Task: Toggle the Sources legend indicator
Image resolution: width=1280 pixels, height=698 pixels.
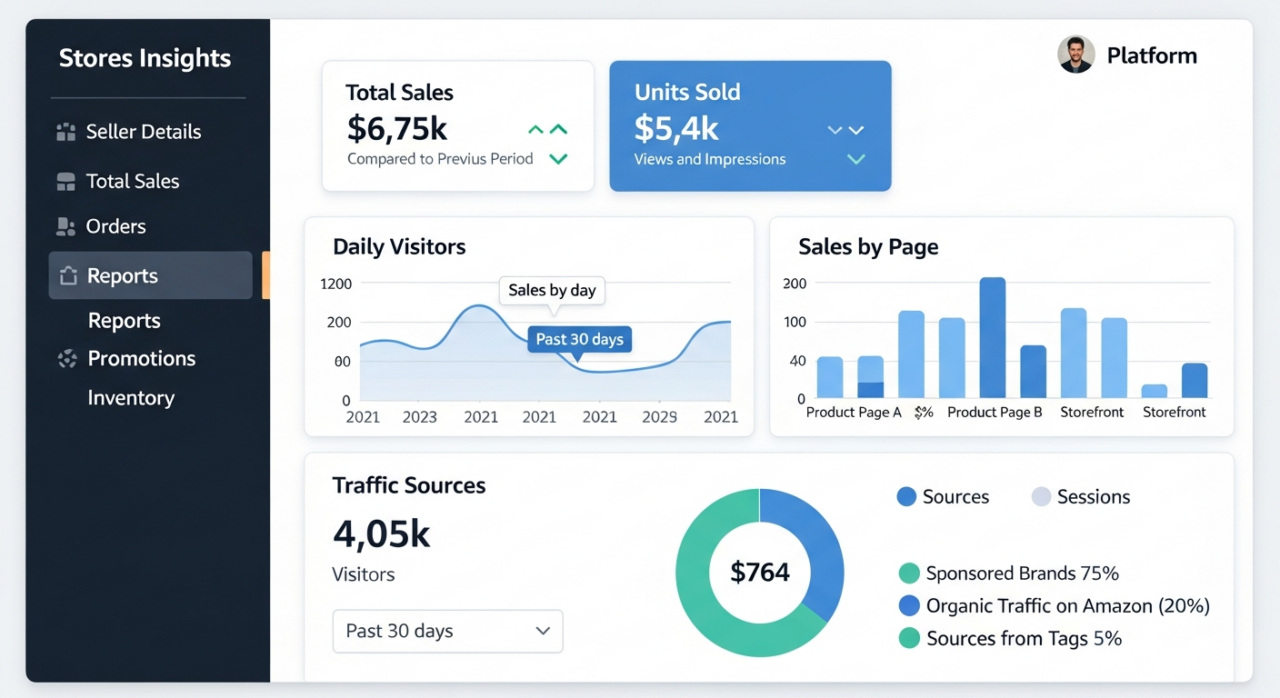Action: point(907,496)
